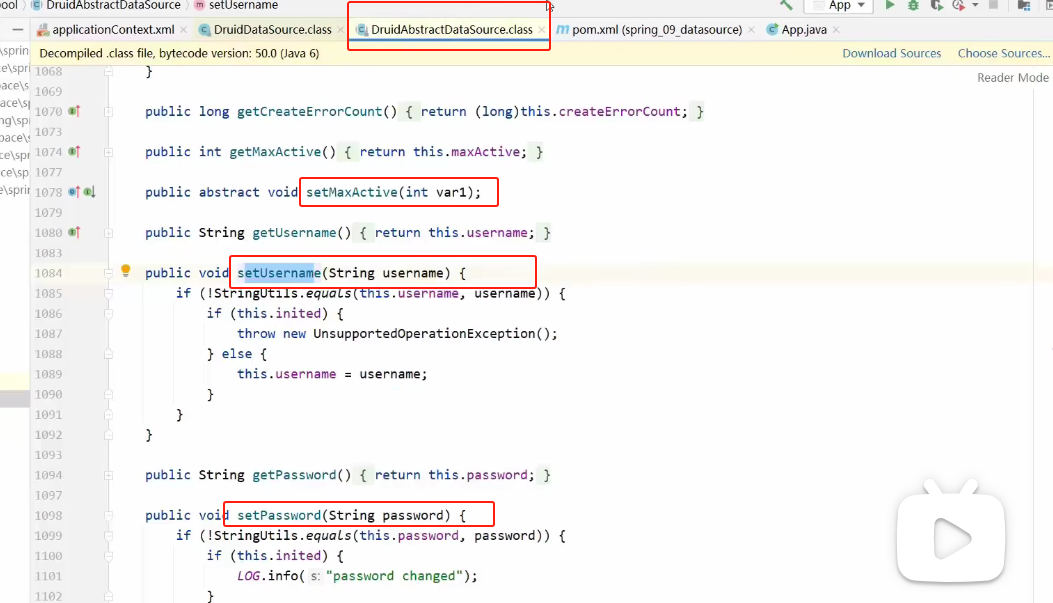The width and height of the screenshot is (1053, 603).
Task: Click the highlighted setUsername method name
Action: click(x=279, y=273)
